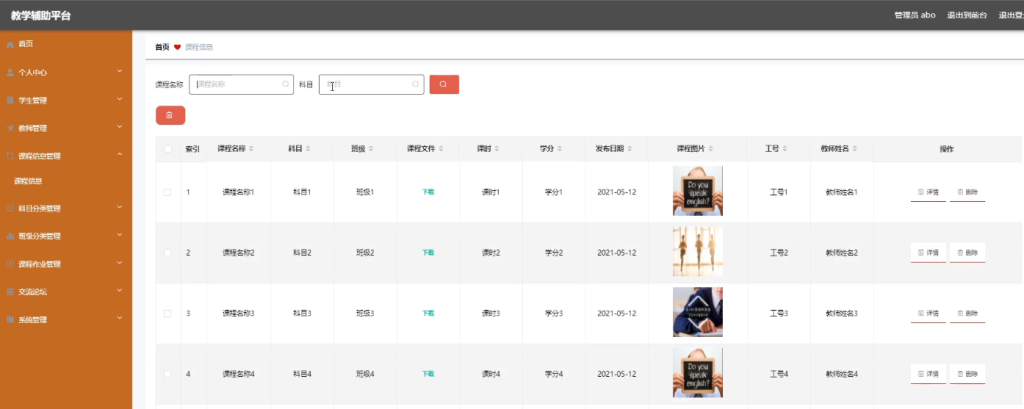Click the 下载 link in row 3
Image resolution: width=1024 pixels, height=409 pixels.
(428, 314)
